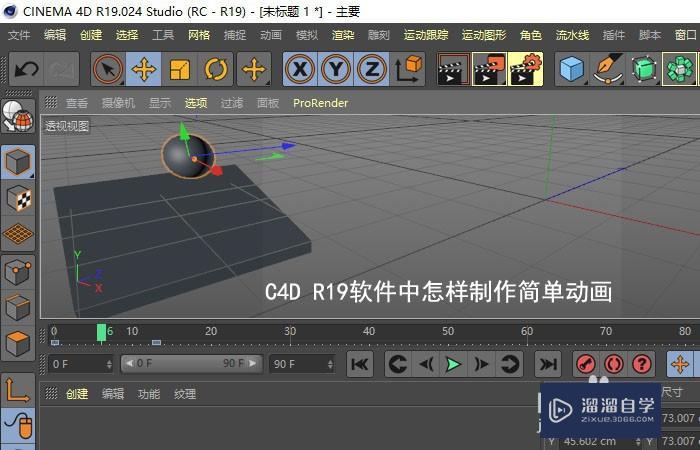Enable Axis mode L-shaped icon
This screenshot has height=450, width=700.
(18, 390)
